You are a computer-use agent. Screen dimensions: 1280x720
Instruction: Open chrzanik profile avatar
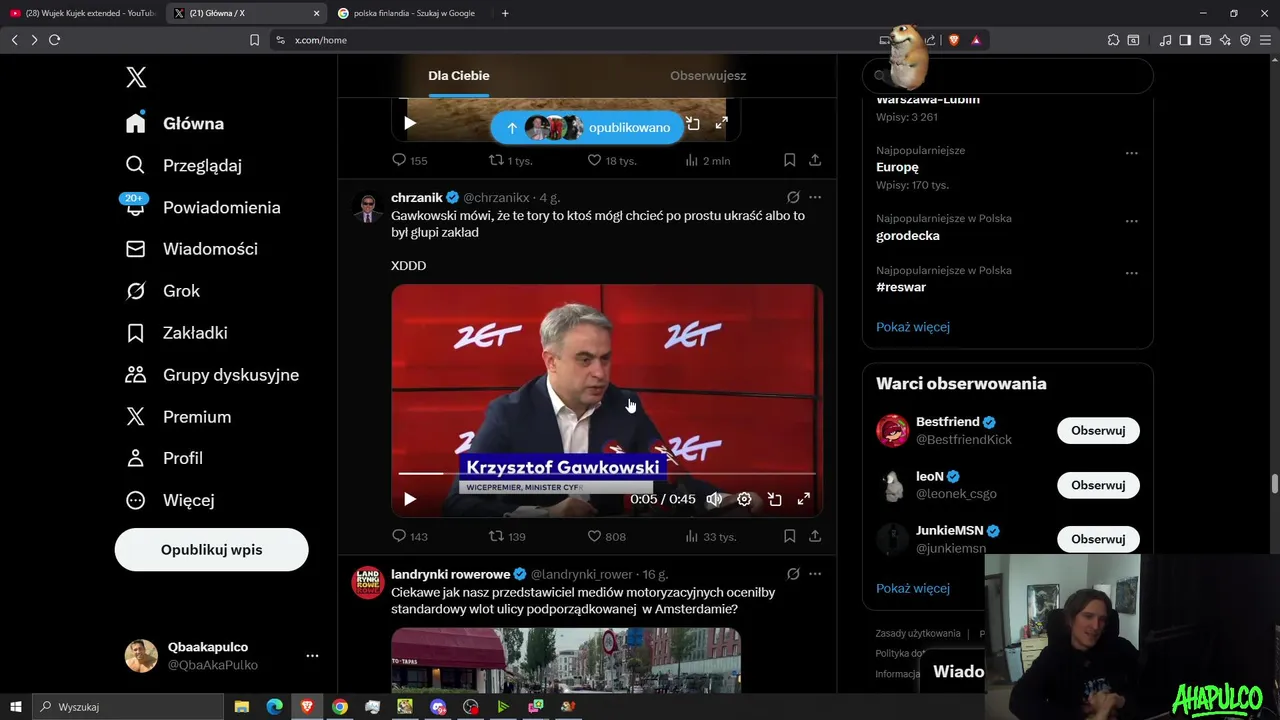click(368, 207)
